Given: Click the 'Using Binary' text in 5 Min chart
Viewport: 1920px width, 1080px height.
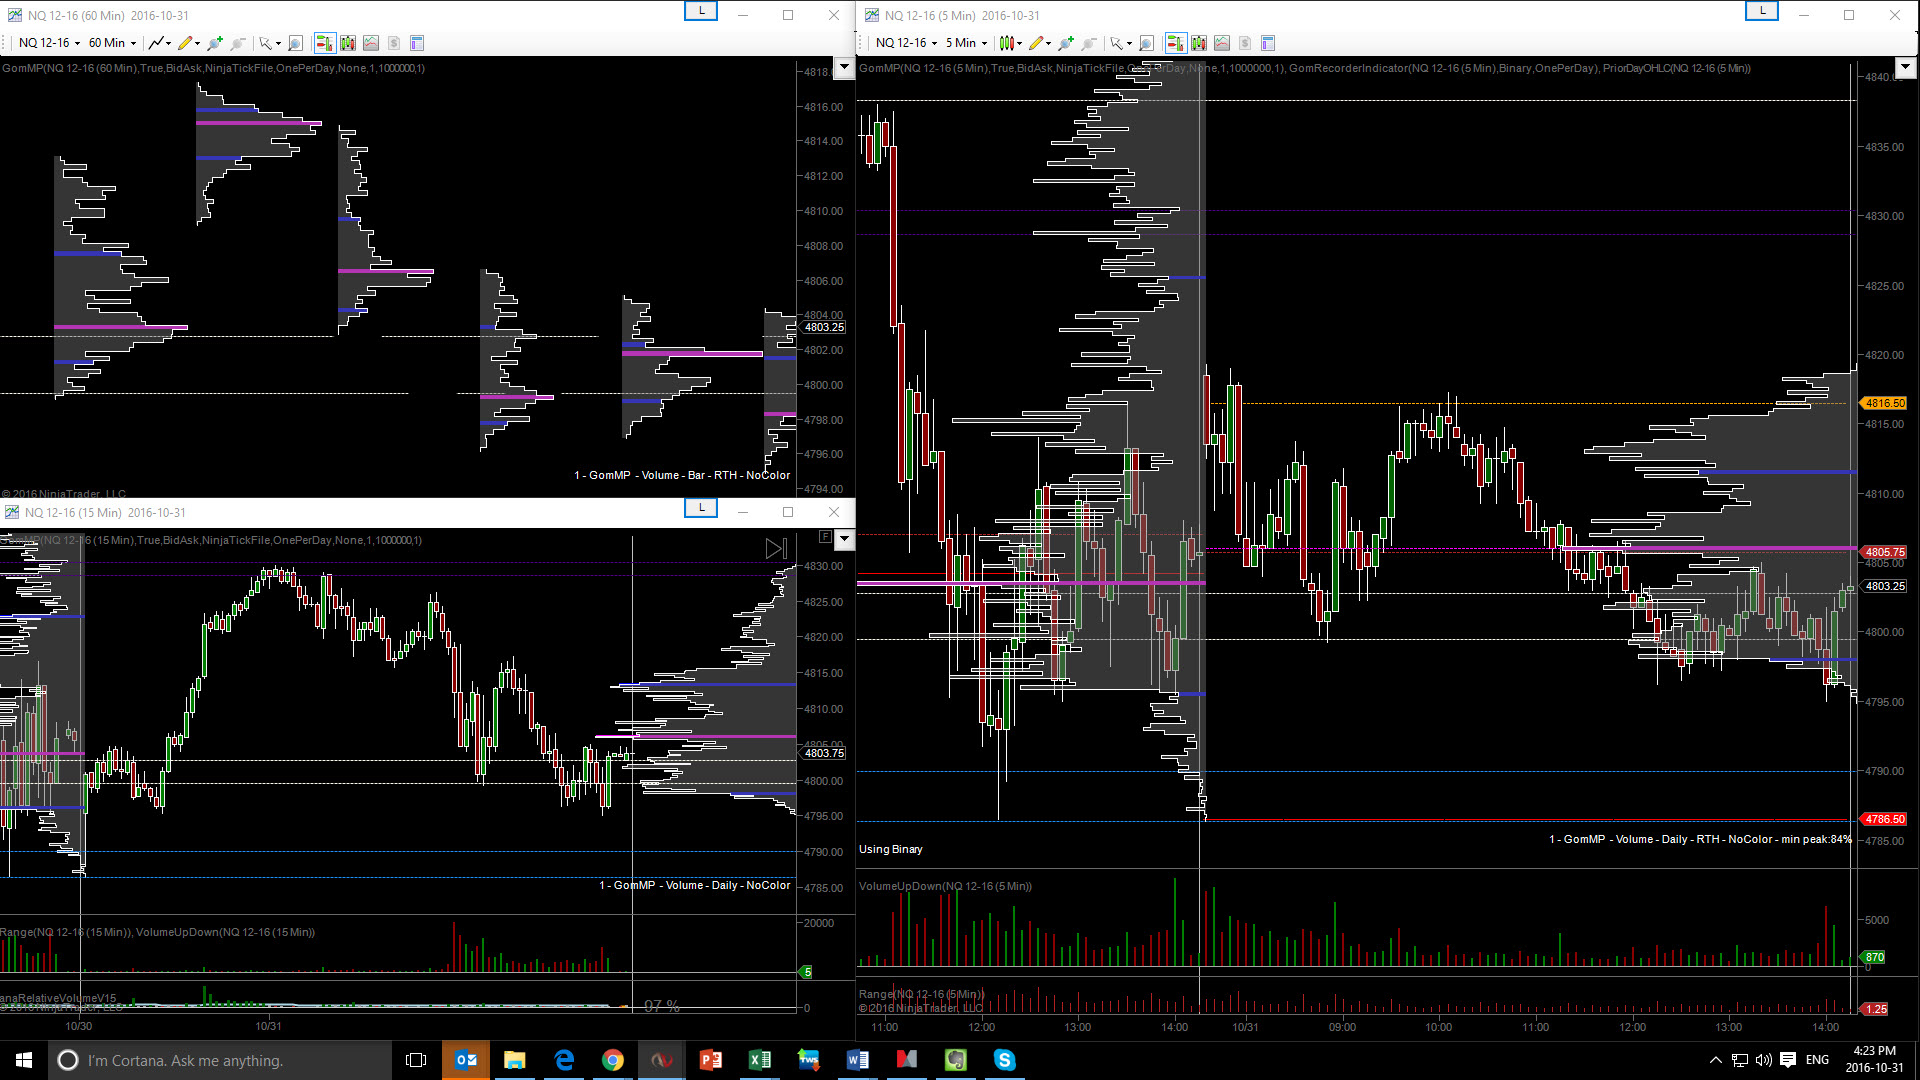Looking at the screenshot, I should click(x=891, y=849).
